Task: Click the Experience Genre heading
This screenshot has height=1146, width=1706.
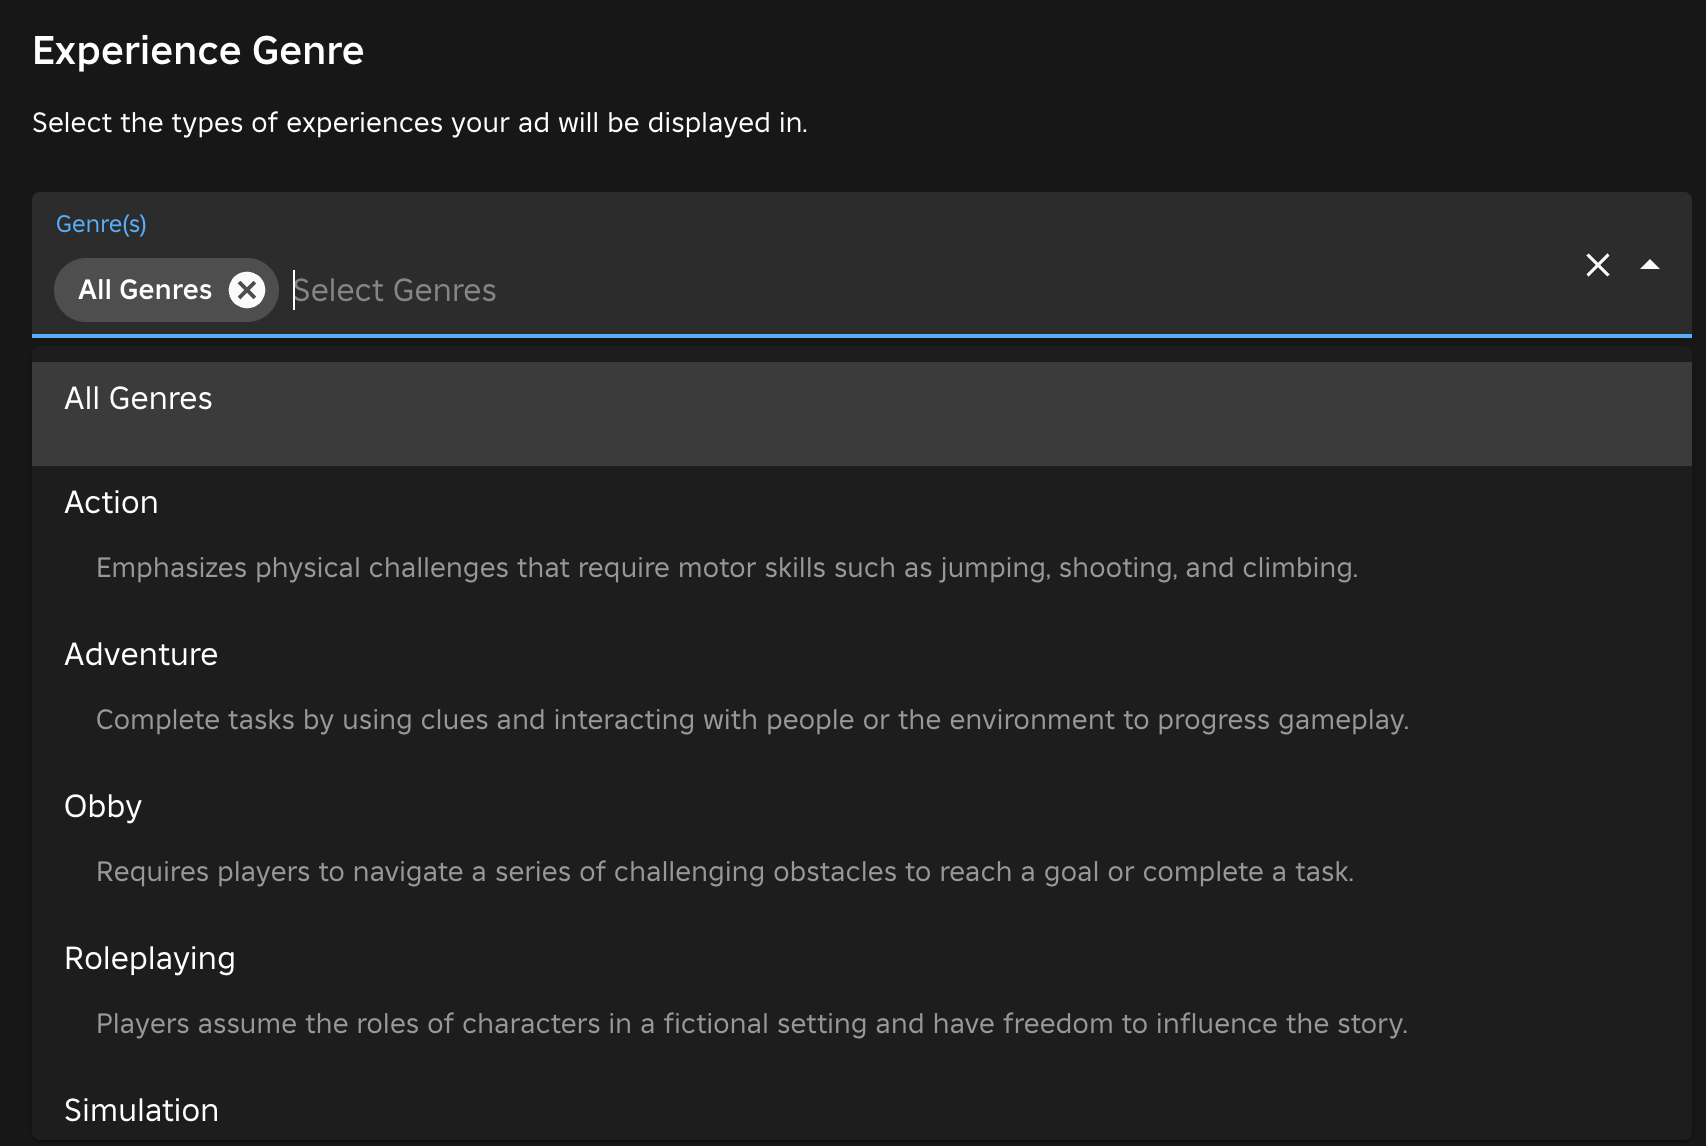Action: pos(198,51)
